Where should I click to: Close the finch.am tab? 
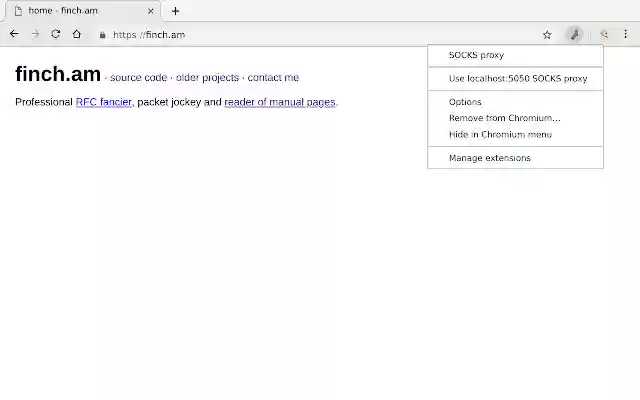(151, 11)
